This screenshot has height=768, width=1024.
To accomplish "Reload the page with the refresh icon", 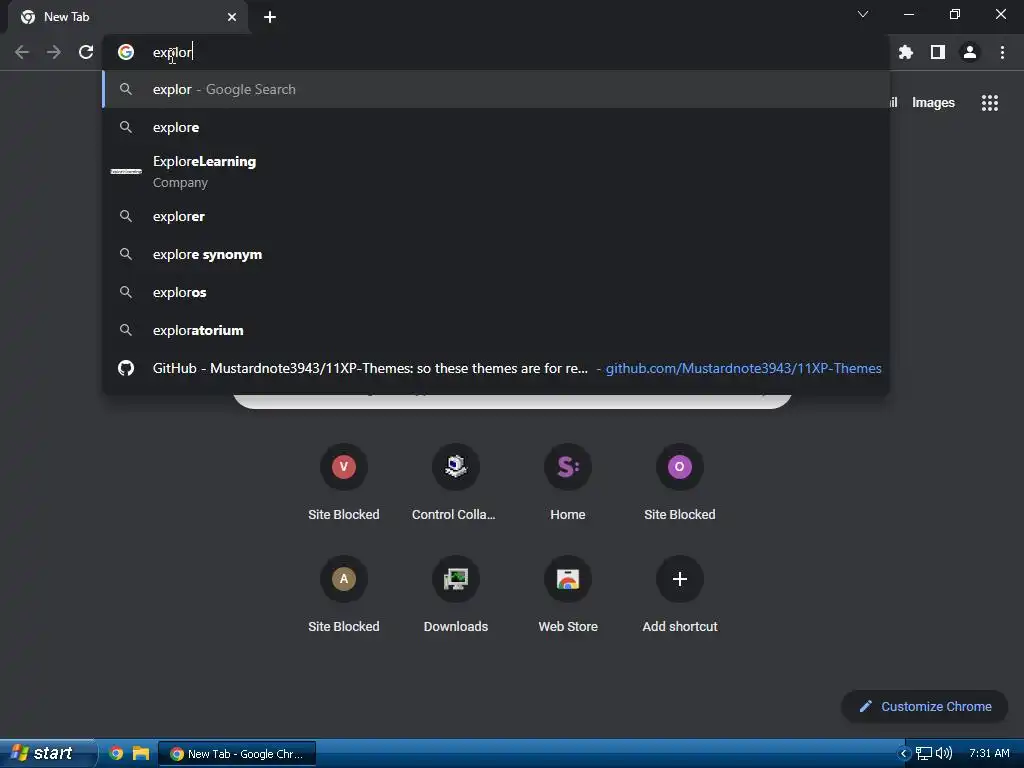I will 86,52.
